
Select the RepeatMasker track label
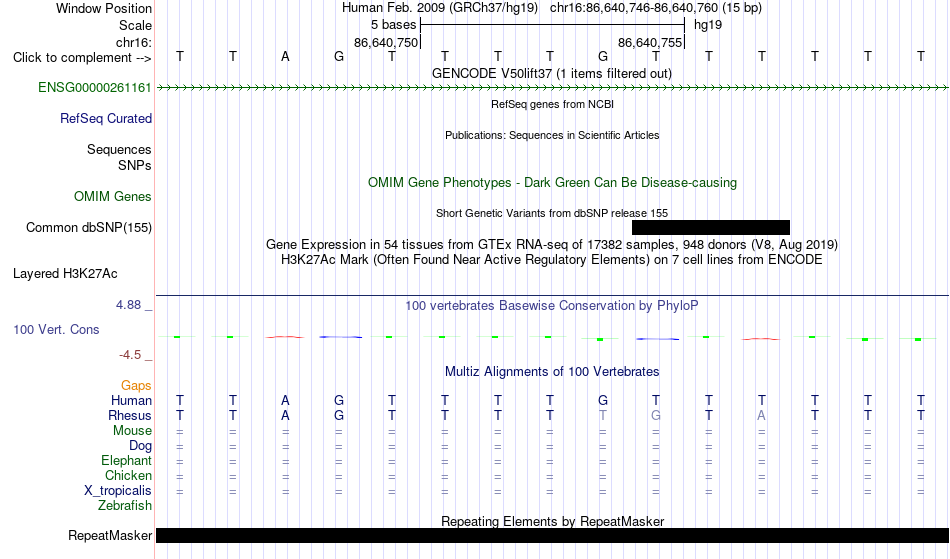pos(110,535)
